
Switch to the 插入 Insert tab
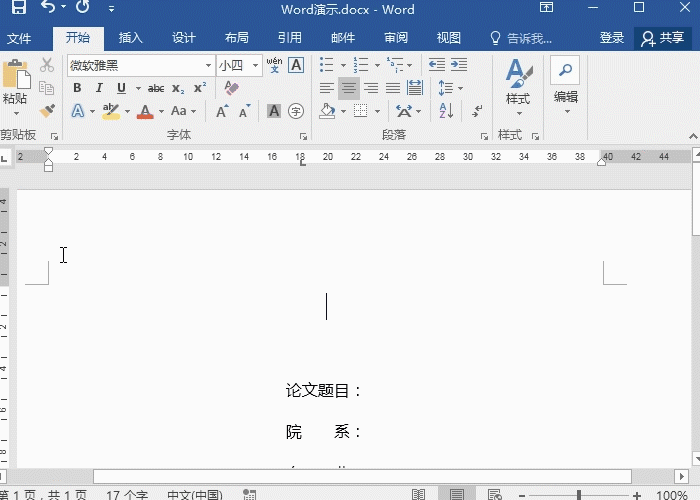130,38
